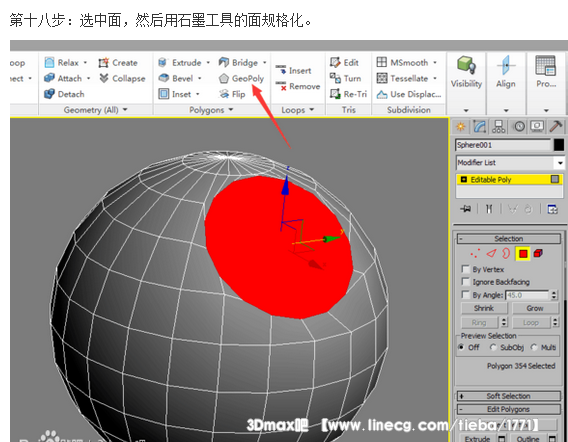Click the Loop selection button
Screen dimensions: 568x442
pos(531,322)
